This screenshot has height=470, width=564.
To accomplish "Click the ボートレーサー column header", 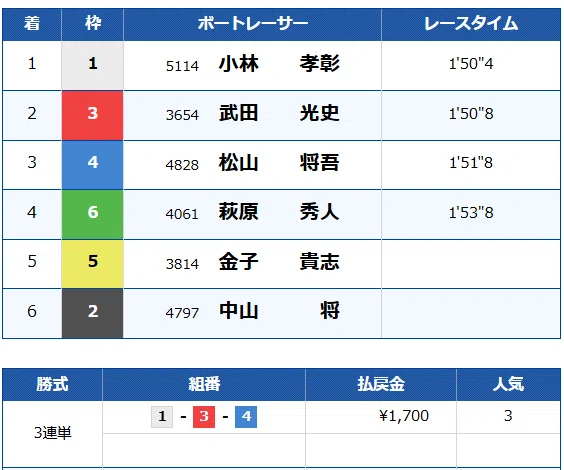I will pos(253,24).
